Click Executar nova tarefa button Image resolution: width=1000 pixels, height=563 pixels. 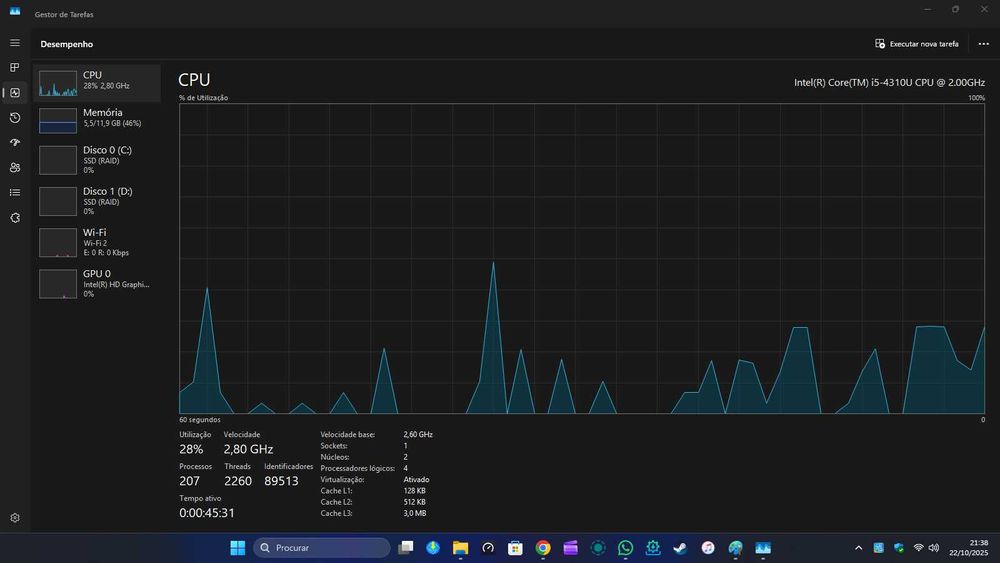916,44
